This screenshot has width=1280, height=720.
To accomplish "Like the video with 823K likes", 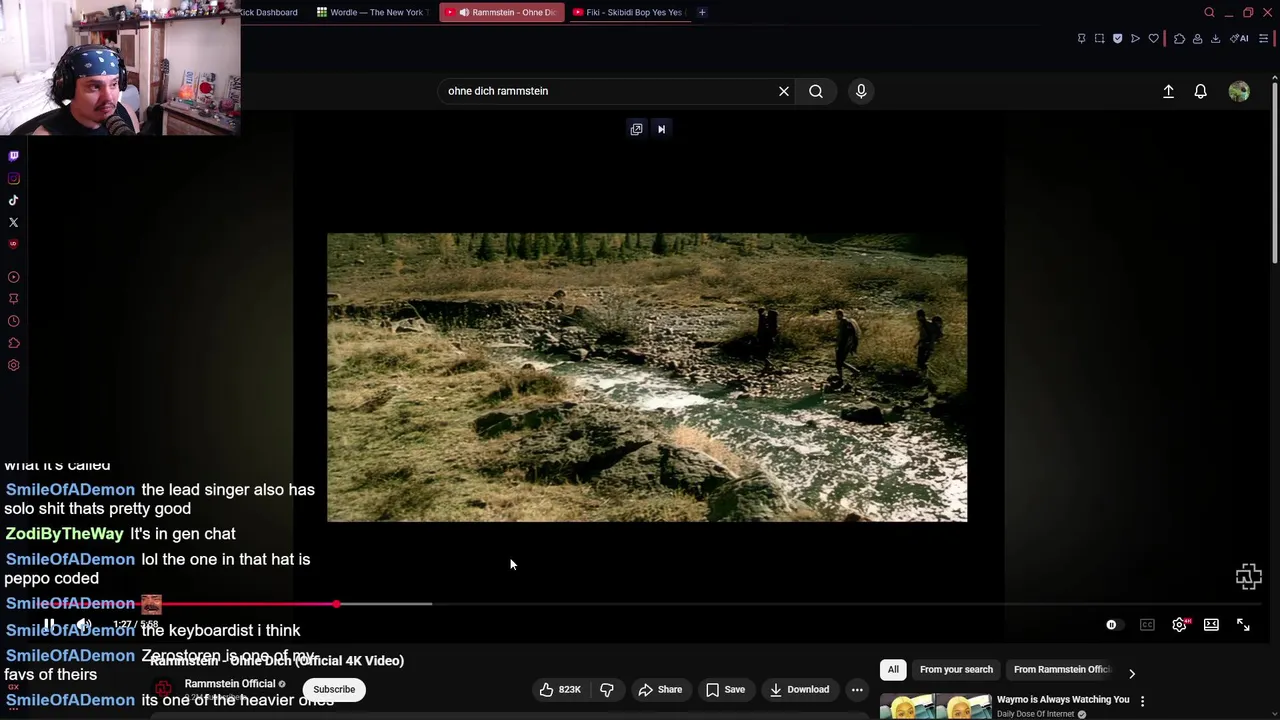I will click(560, 689).
